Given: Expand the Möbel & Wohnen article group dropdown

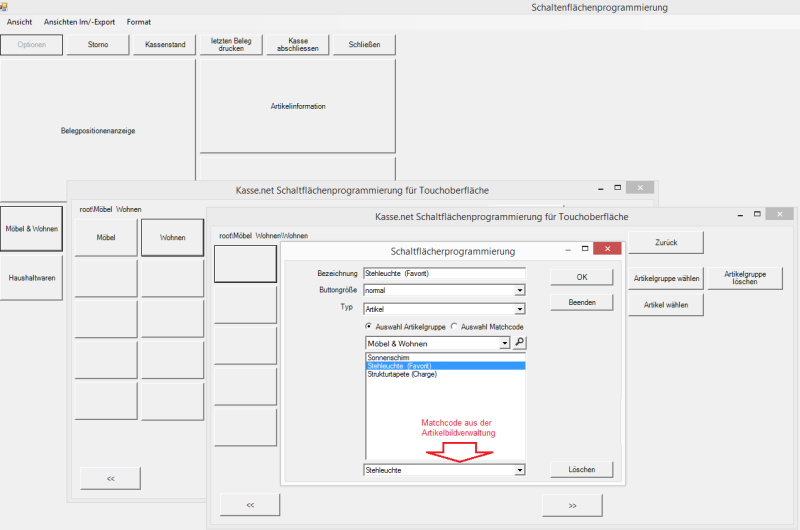Looking at the screenshot, I should pyautogui.click(x=505, y=343).
